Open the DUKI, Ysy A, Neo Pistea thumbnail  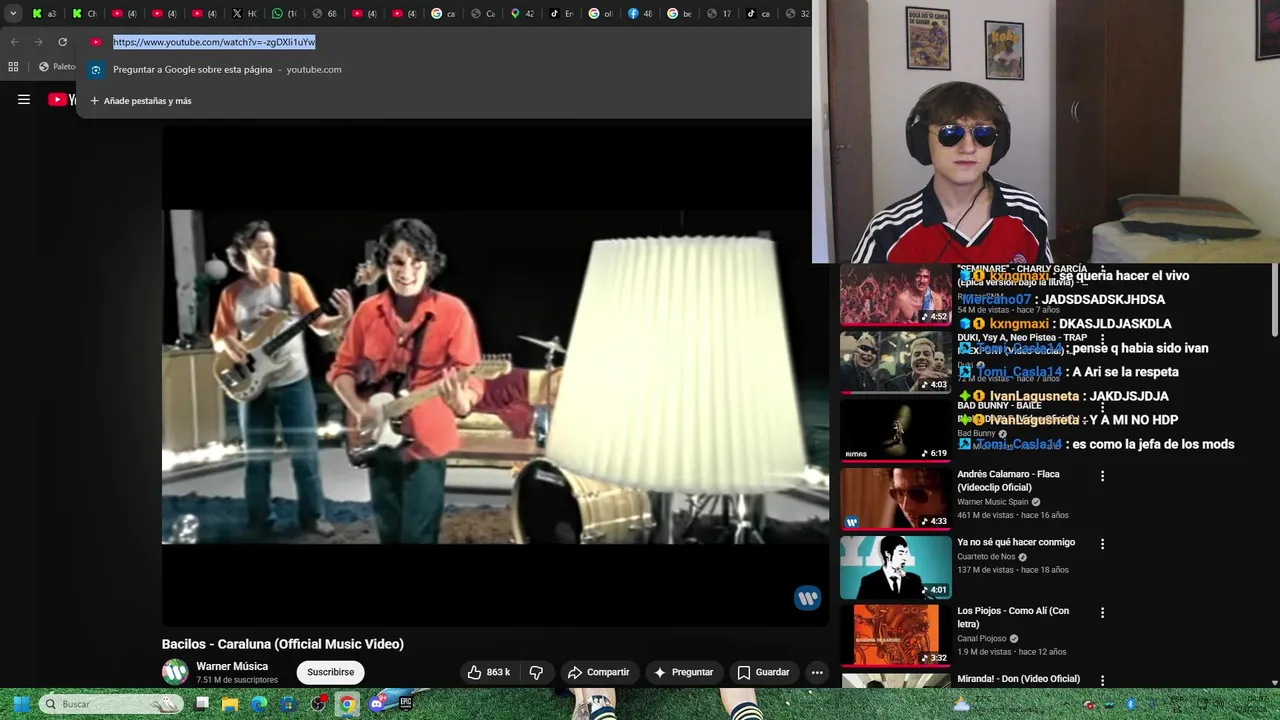[x=896, y=363]
